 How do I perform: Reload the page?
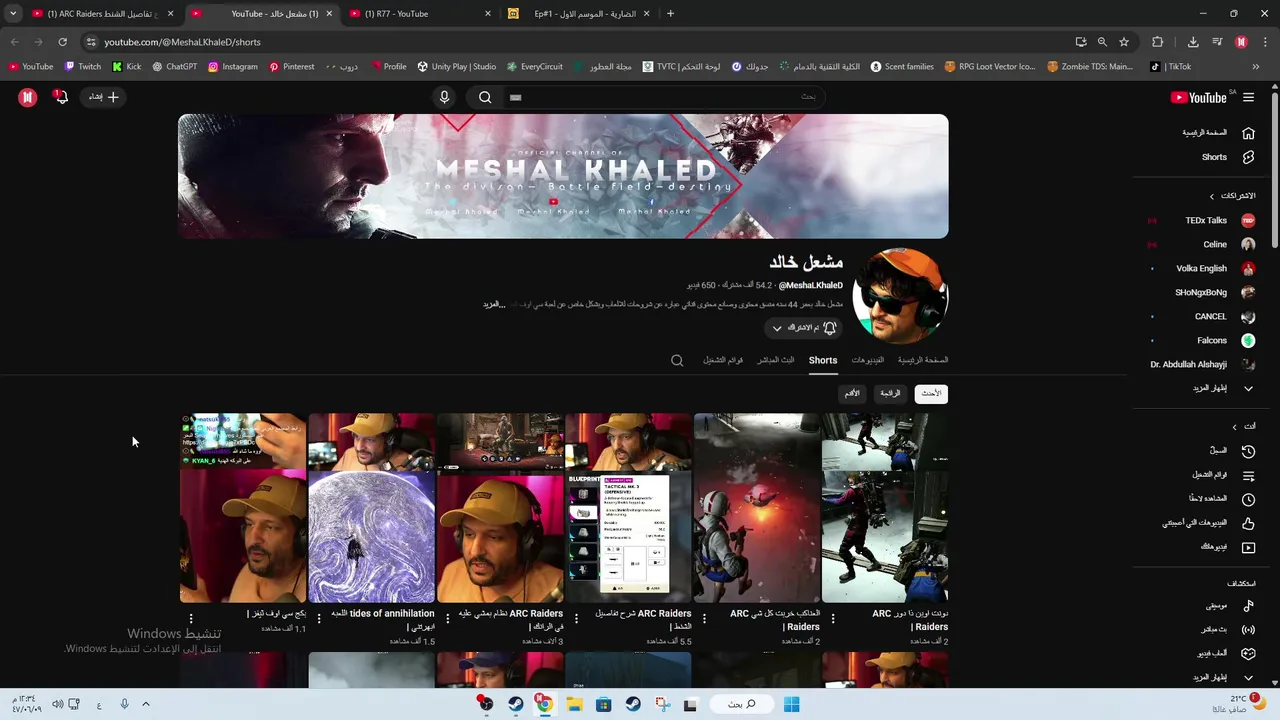tap(62, 42)
